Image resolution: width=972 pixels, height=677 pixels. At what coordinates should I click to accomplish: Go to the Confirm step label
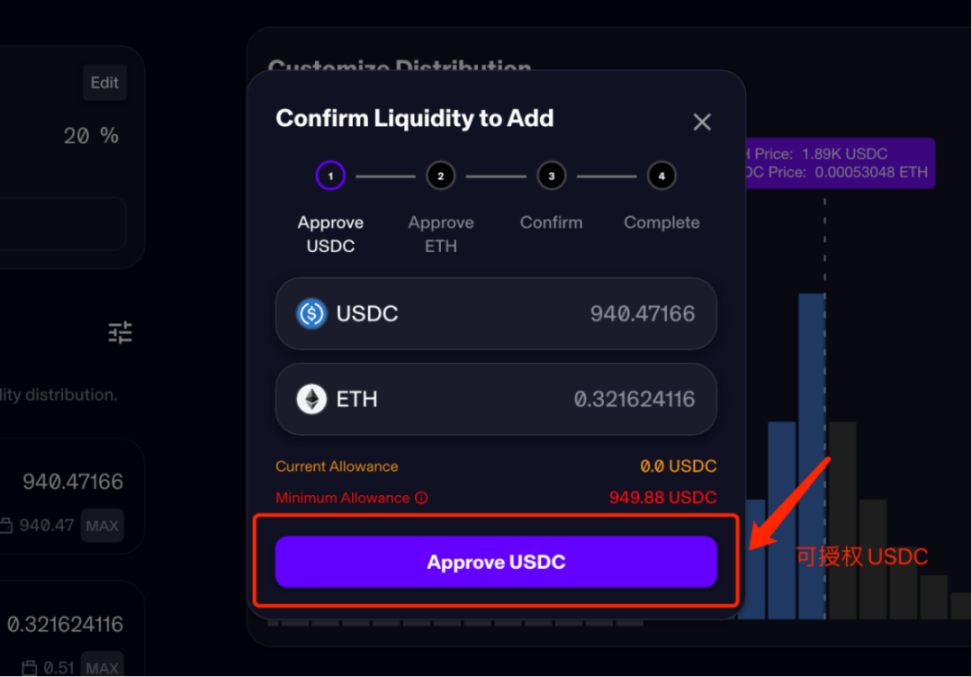click(x=551, y=223)
